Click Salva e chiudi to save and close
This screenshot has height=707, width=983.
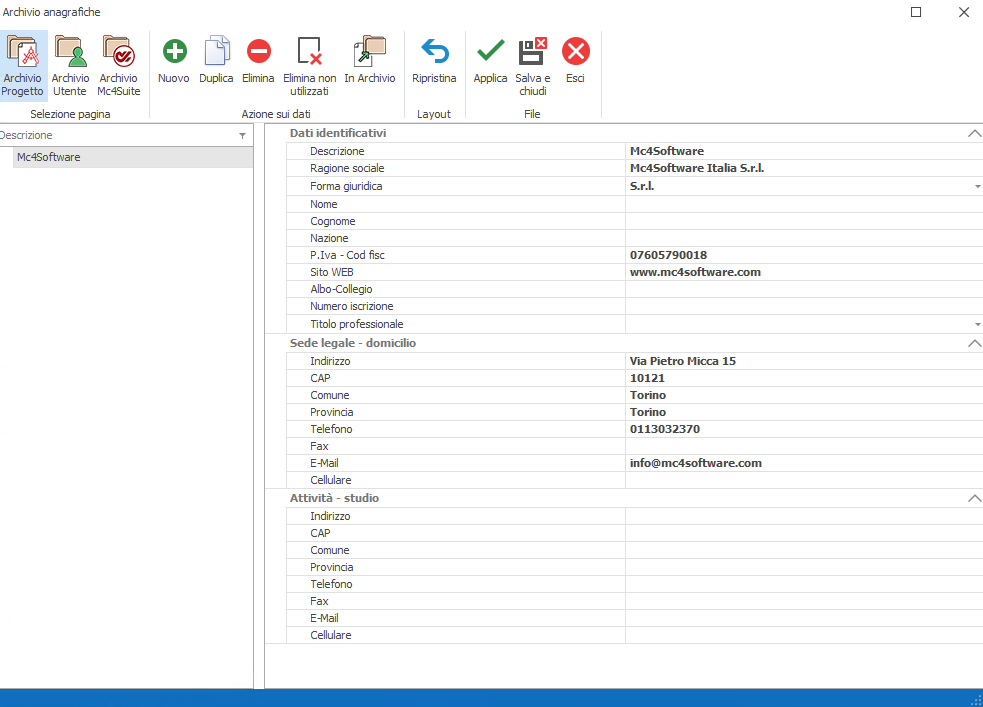click(x=533, y=66)
